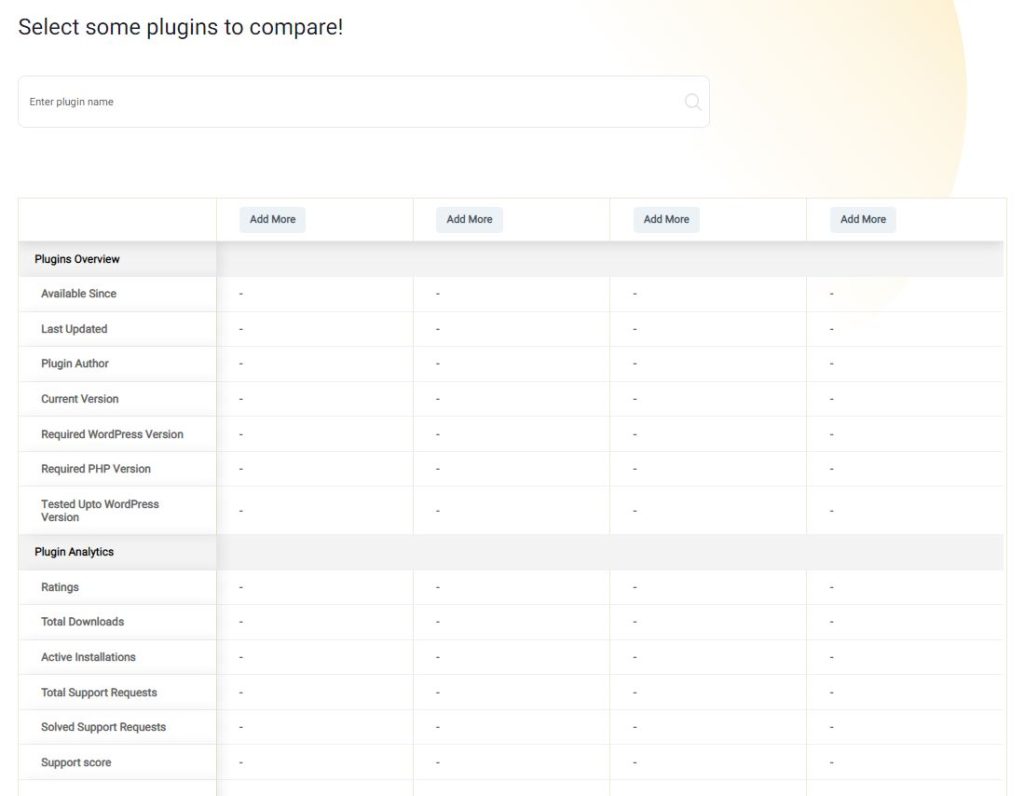Viewport: 1024px width, 796px height.
Task: Focus the 'Enter plugin name' search field
Action: (350, 102)
